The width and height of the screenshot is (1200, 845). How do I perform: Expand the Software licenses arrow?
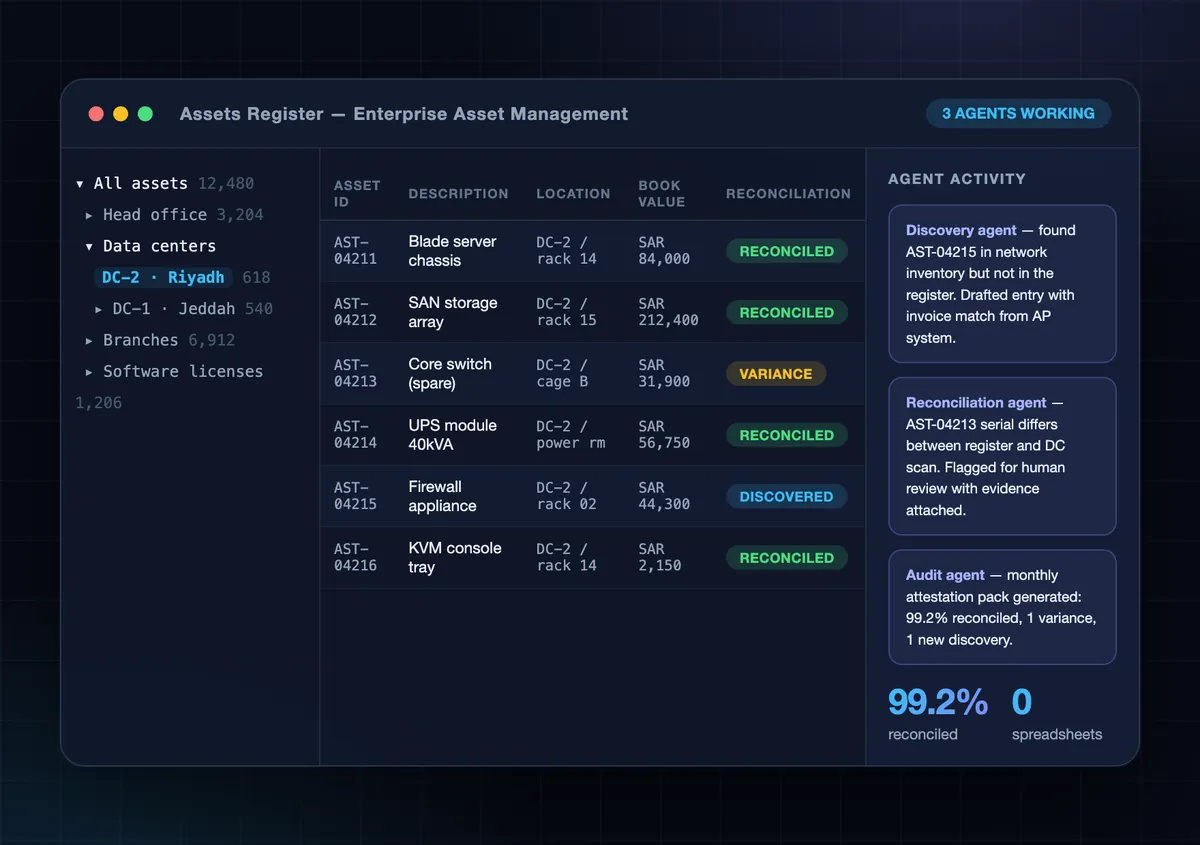[x=89, y=371]
